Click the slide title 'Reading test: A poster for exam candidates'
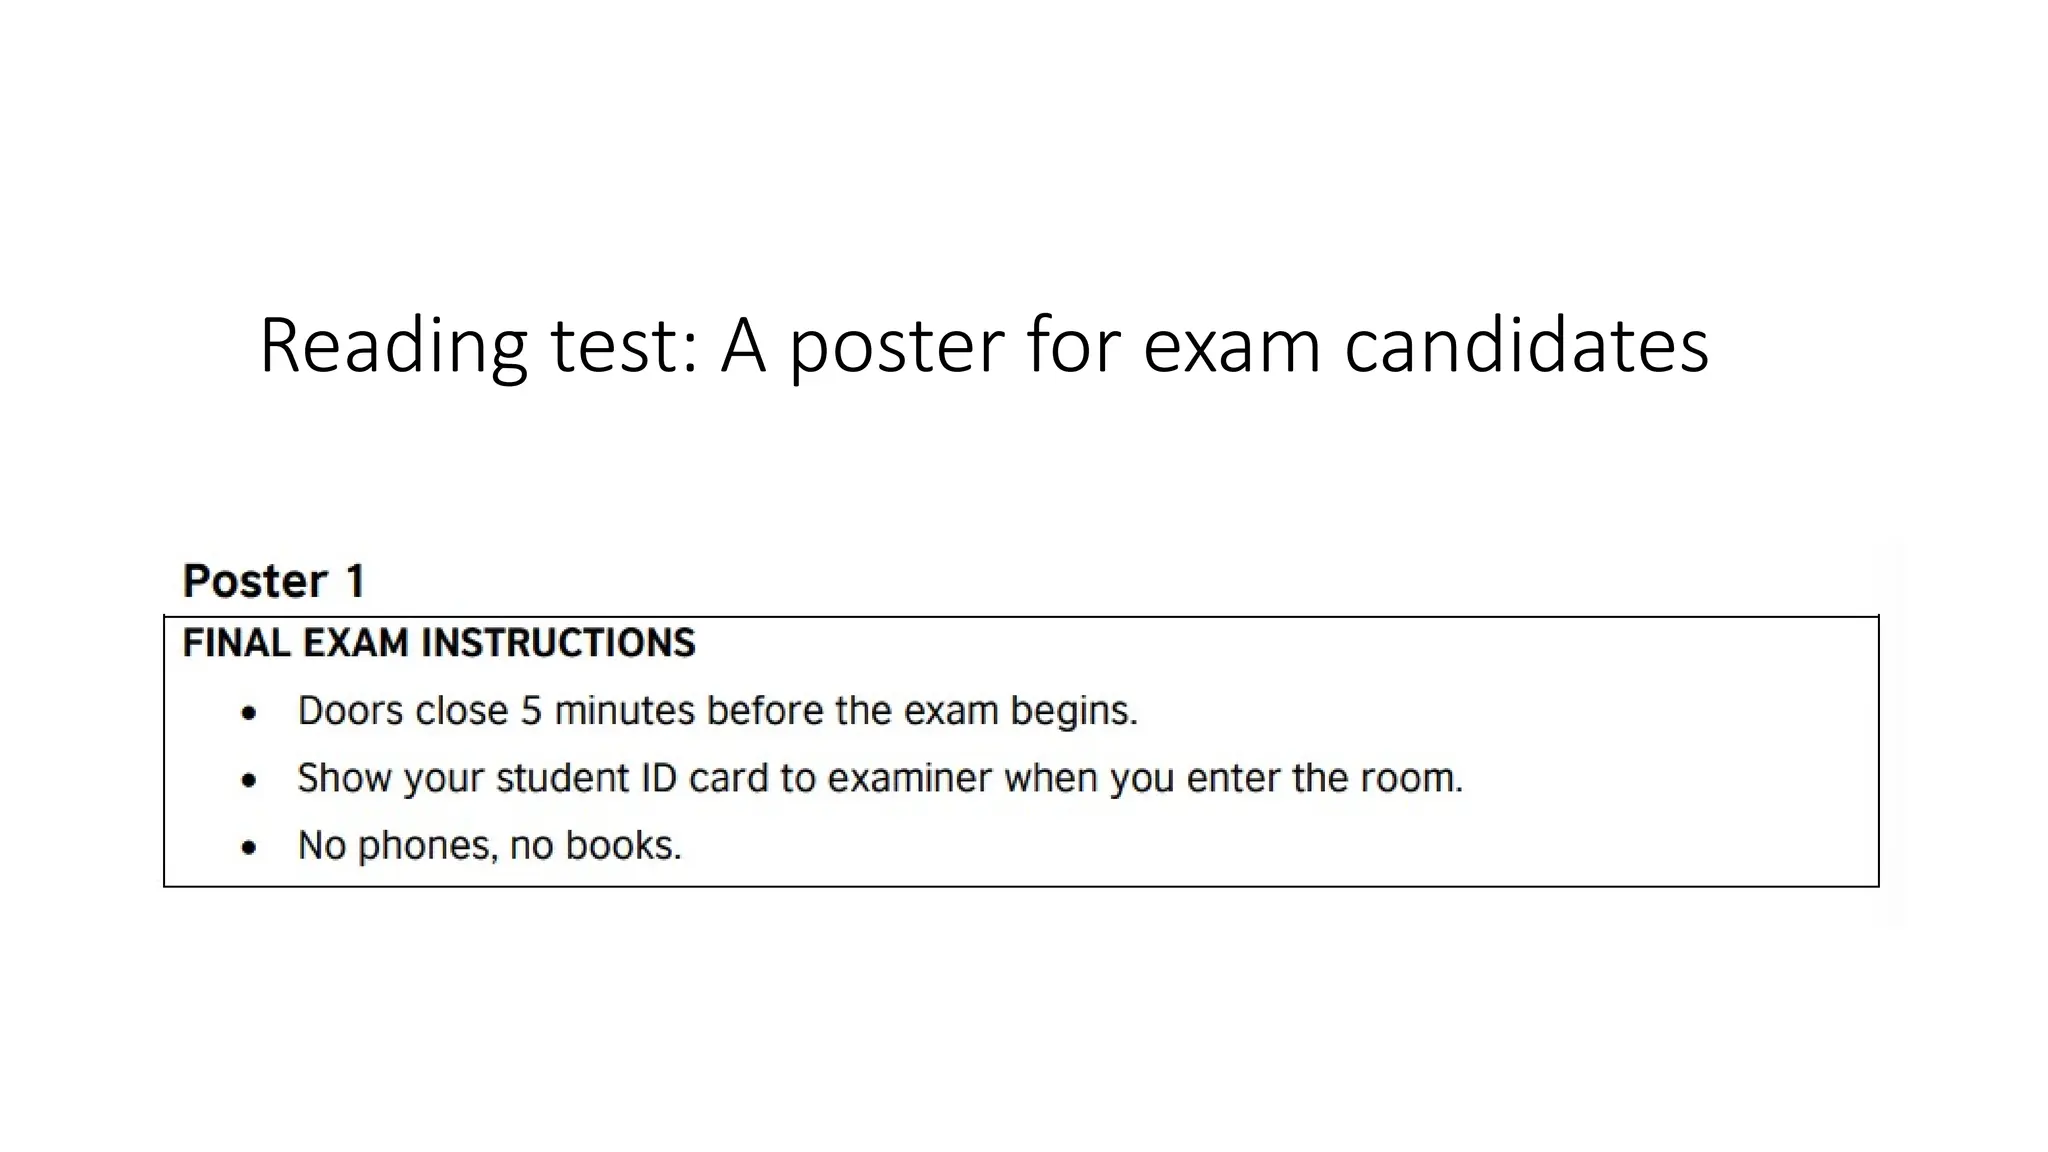Image resolution: width=2048 pixels, height=1152 pixels. click(984, 346)
